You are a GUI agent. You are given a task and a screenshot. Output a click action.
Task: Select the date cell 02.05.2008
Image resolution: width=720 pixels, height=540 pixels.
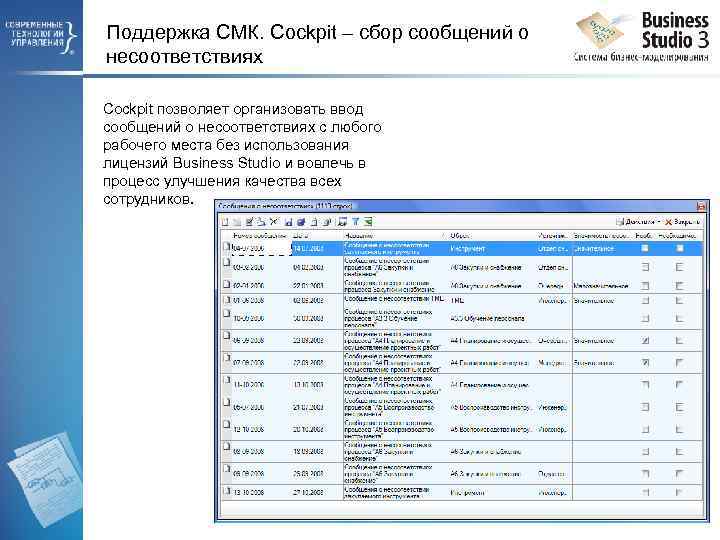308,300
